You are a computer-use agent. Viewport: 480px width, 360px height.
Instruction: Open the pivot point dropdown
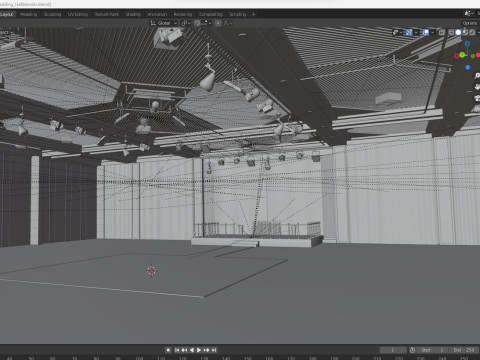(x=186, y=23)
